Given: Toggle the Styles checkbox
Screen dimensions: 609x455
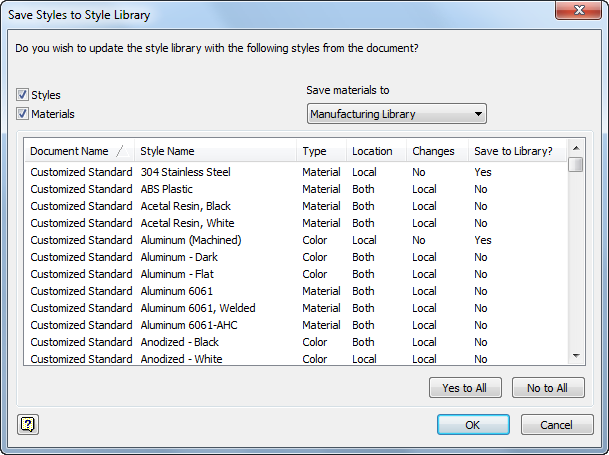Looking at the screenshot, I should 22,95.
